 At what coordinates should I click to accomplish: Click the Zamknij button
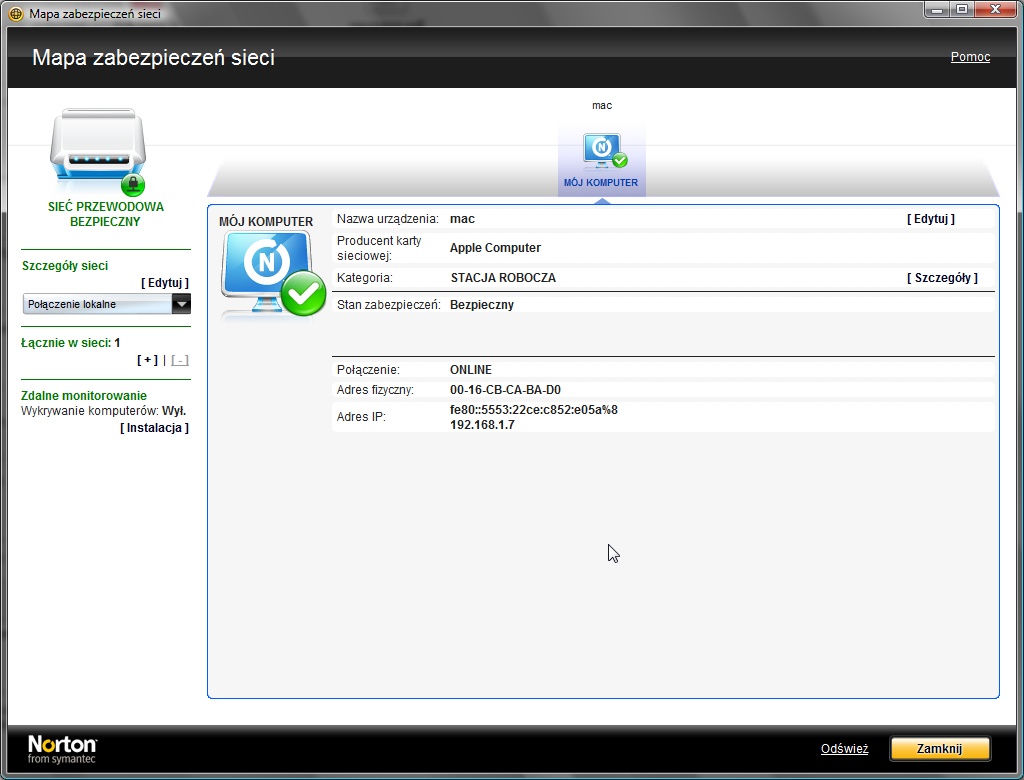click(x=940, y=749)
